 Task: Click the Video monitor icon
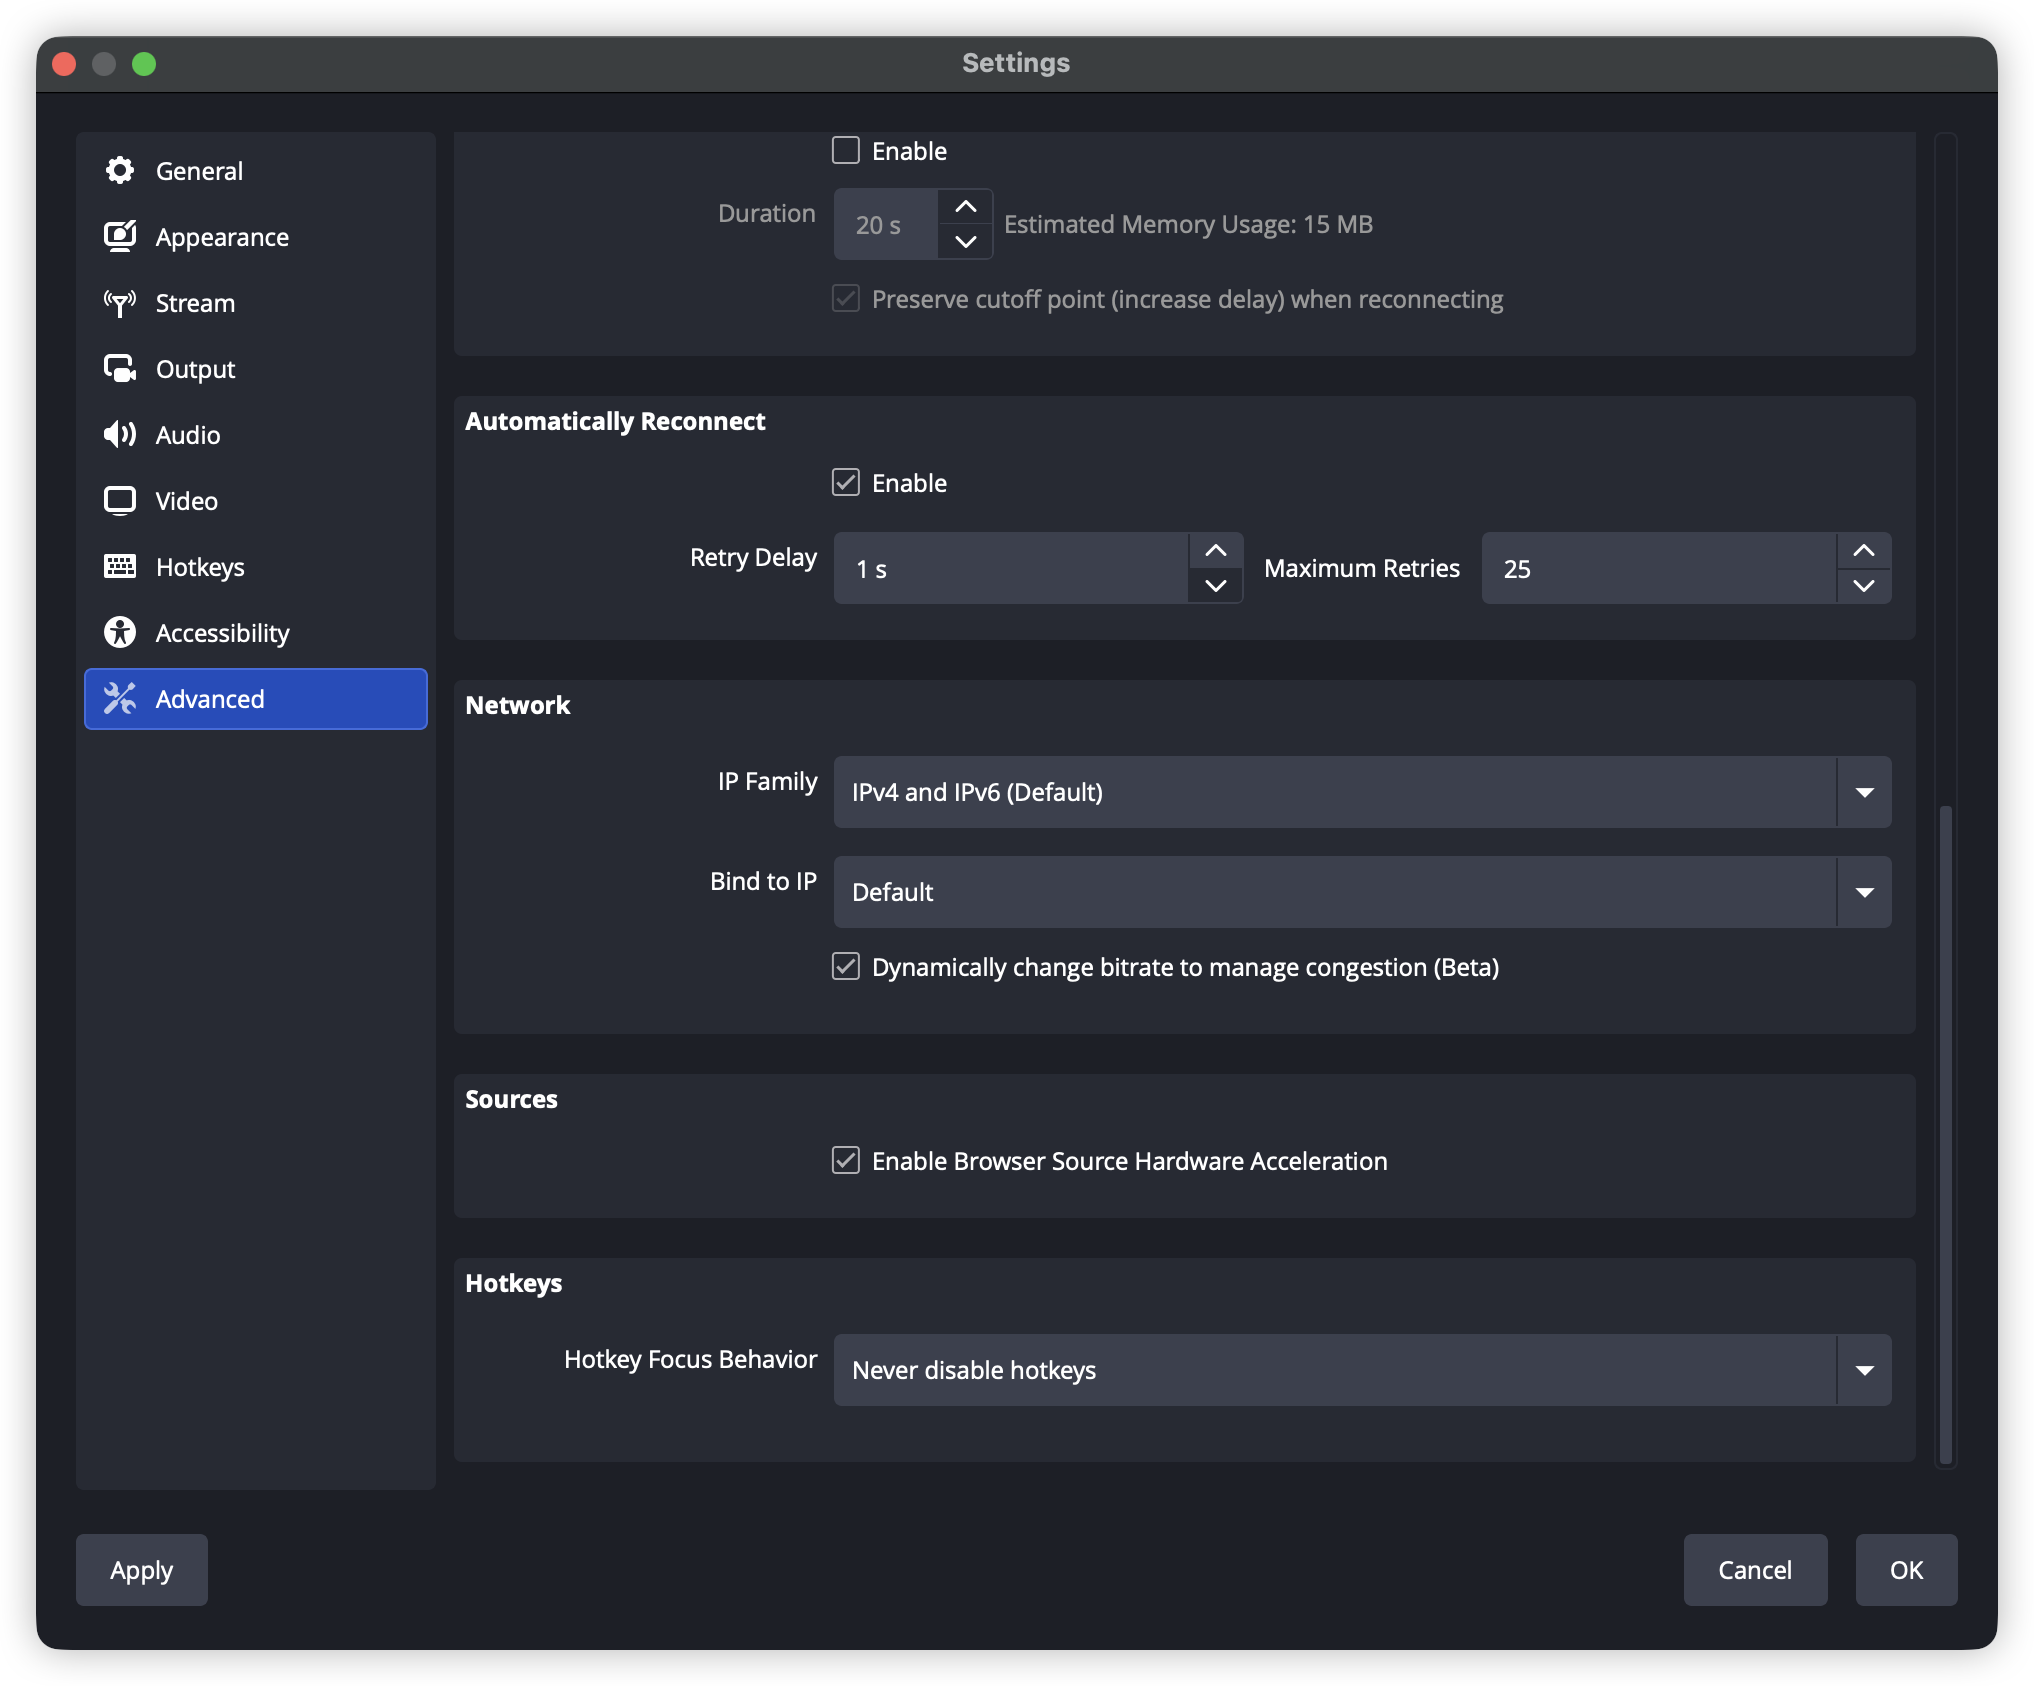[x=120, y=501]
